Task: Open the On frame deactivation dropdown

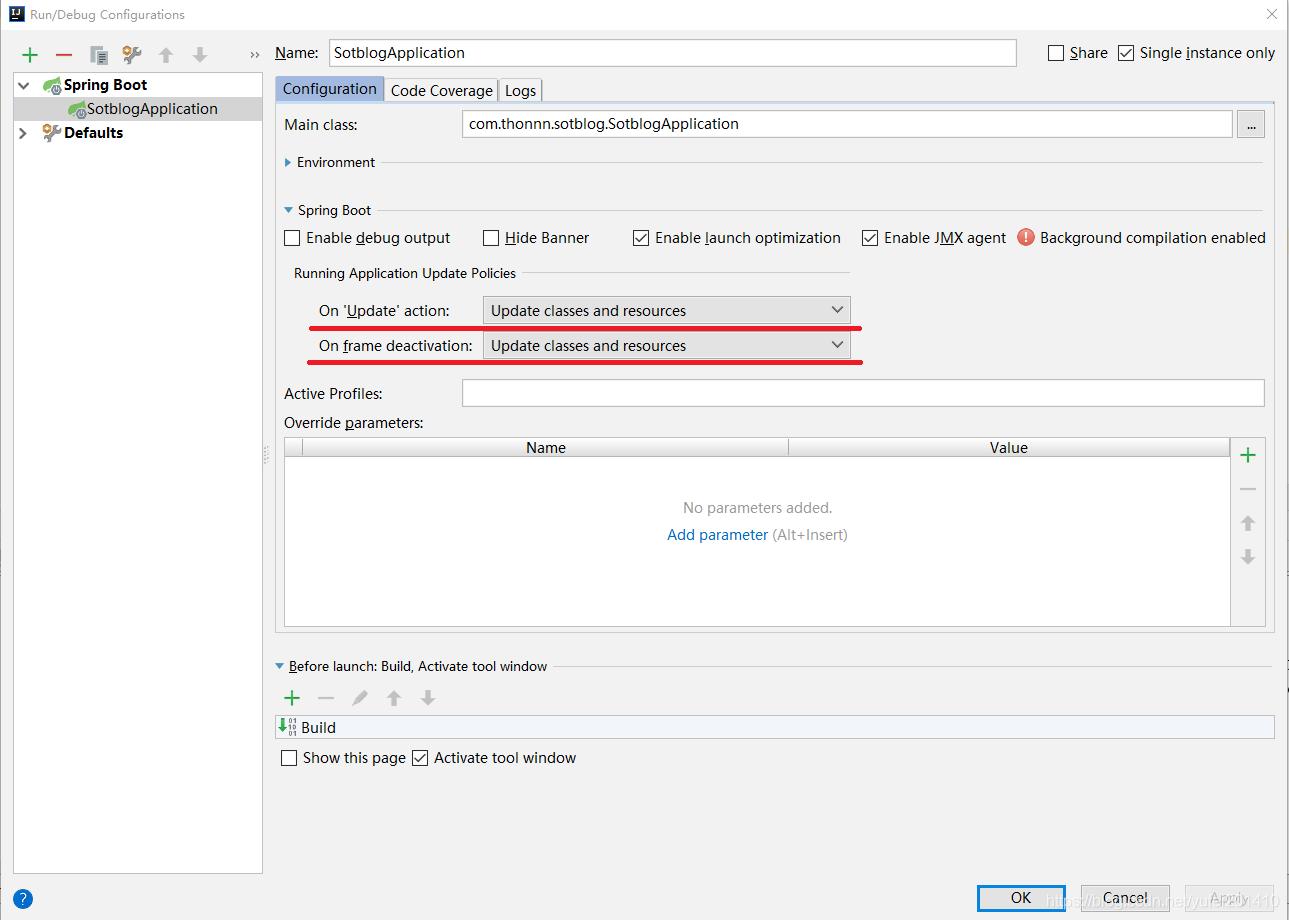Action: (x=666, y=346)
